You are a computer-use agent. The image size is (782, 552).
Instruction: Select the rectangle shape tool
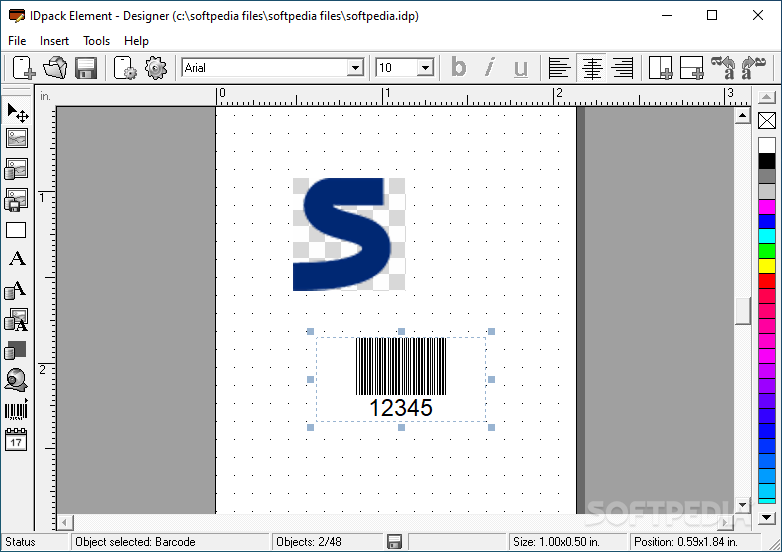16,230
